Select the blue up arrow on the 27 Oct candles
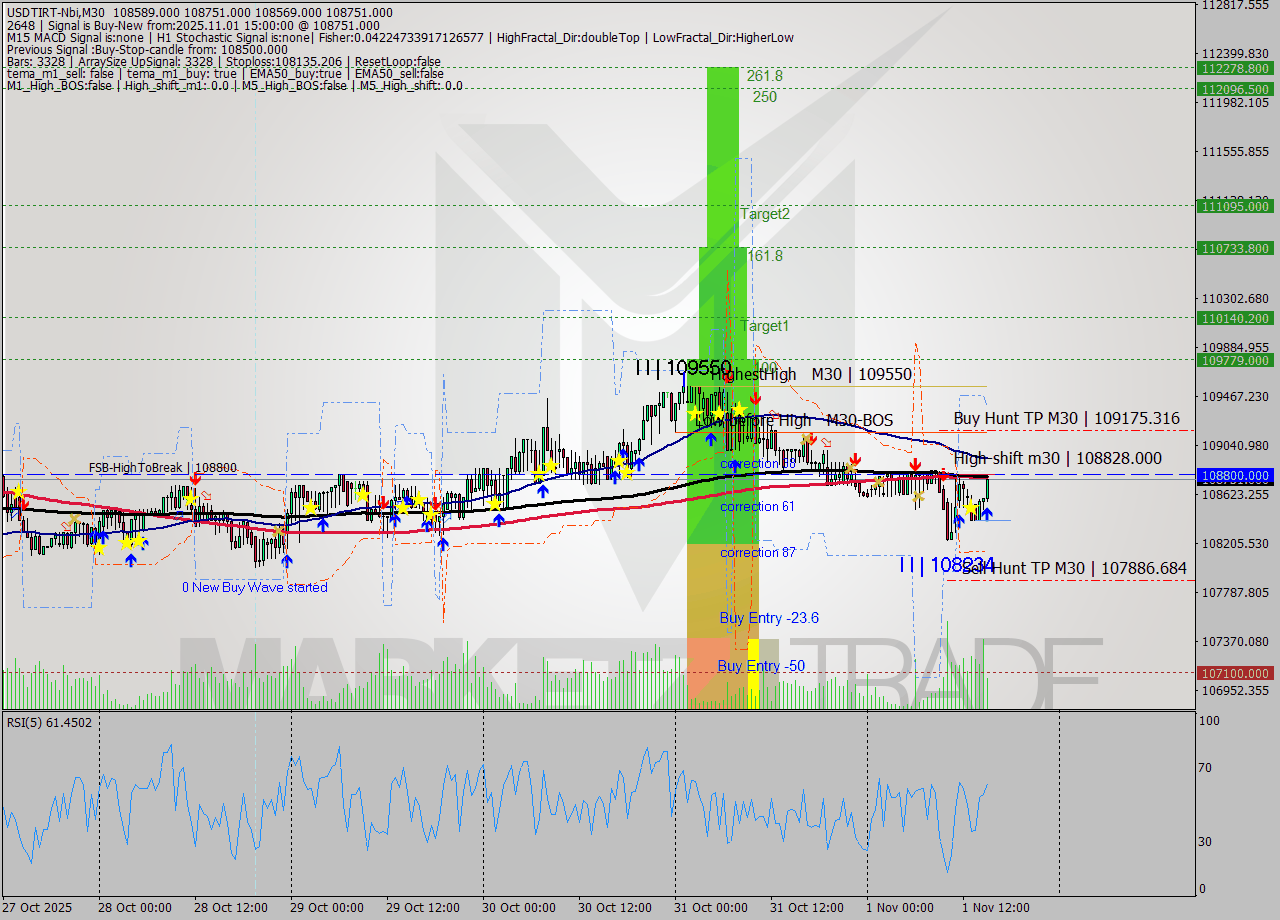Viewport: 1280px width, 920px height. (102, 535)
